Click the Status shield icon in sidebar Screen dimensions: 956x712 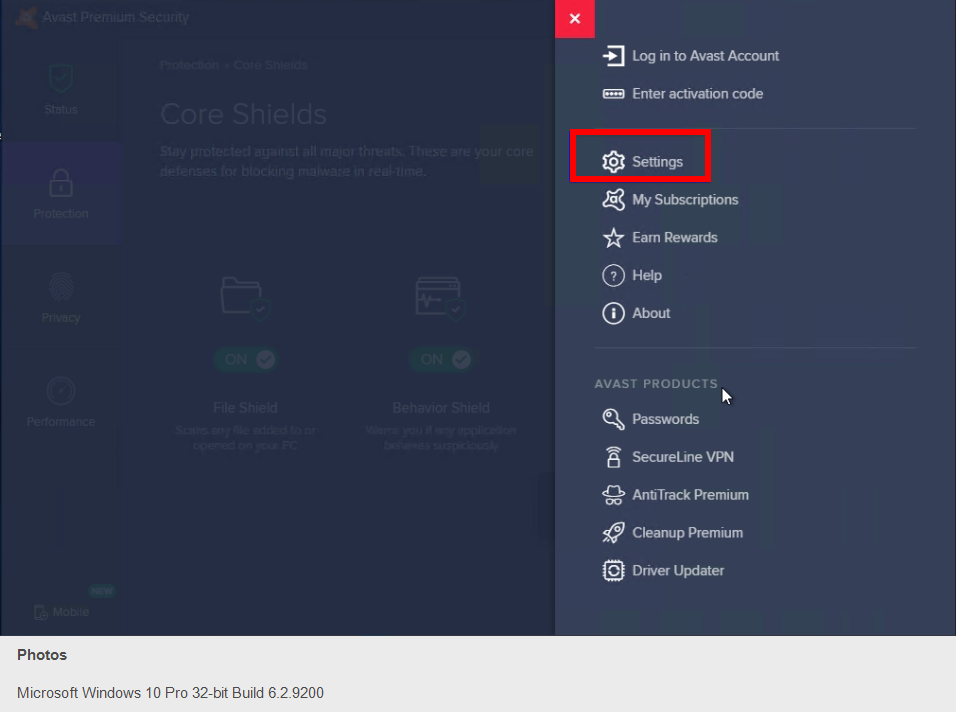tap(61, 78)
